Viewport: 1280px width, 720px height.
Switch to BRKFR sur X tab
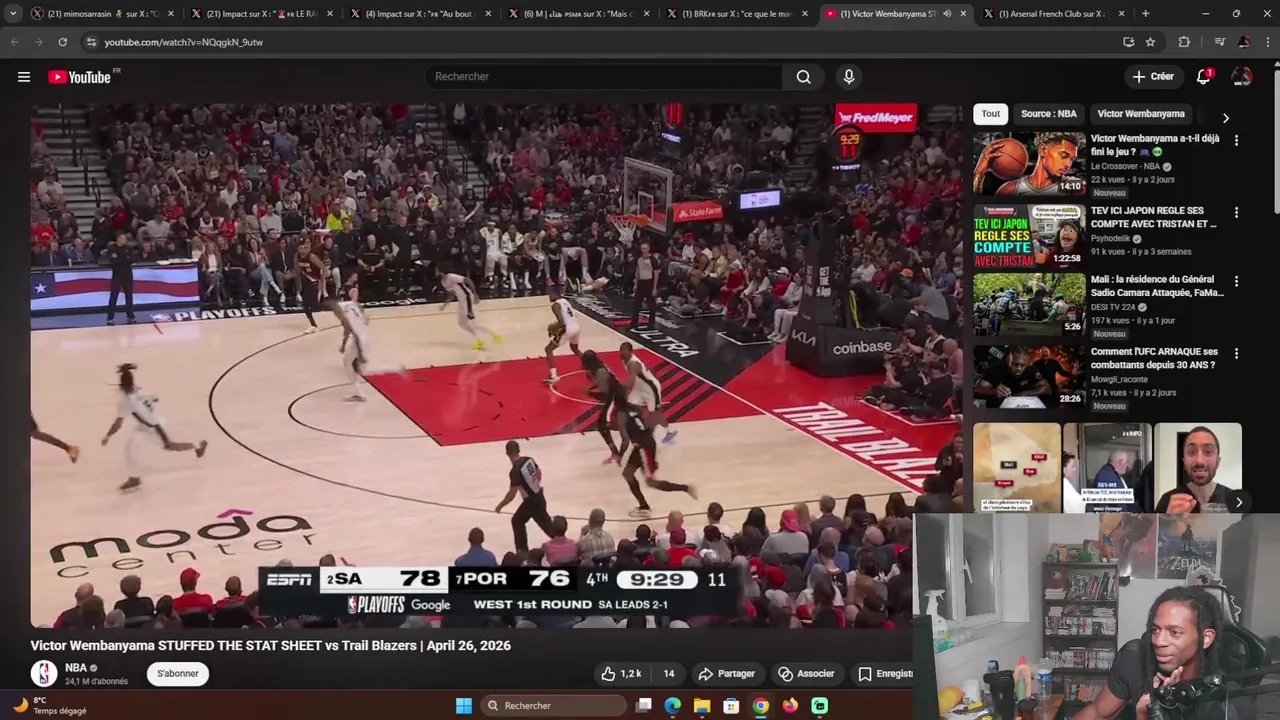(x=738, y=14)
